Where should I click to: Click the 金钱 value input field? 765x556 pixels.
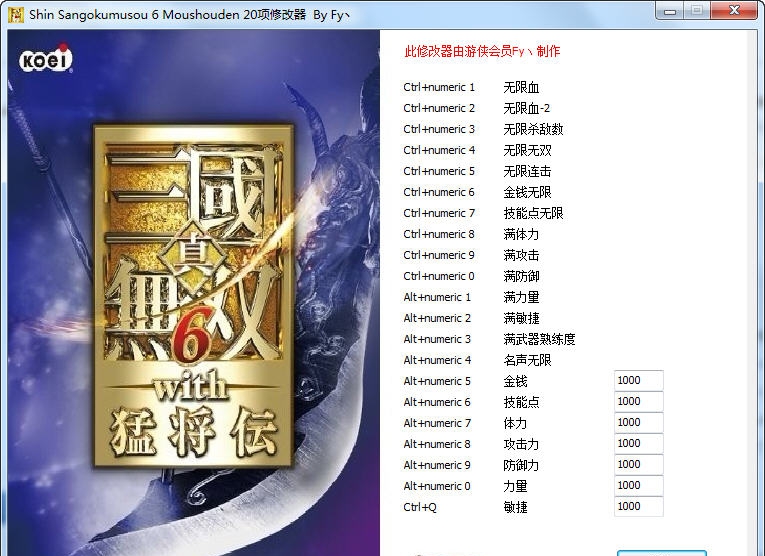coord(639,380)
